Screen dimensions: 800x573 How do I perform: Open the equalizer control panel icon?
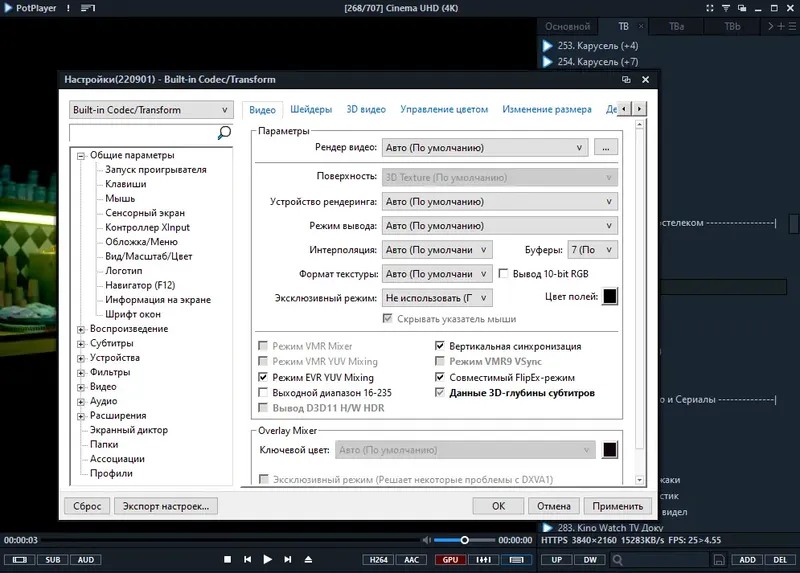pos(485,559)
